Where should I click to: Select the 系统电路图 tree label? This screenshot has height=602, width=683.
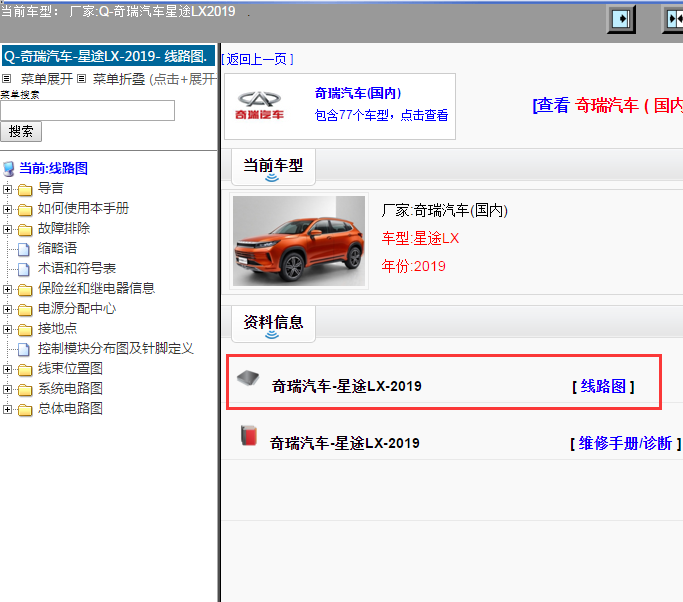tap(70, 388)
